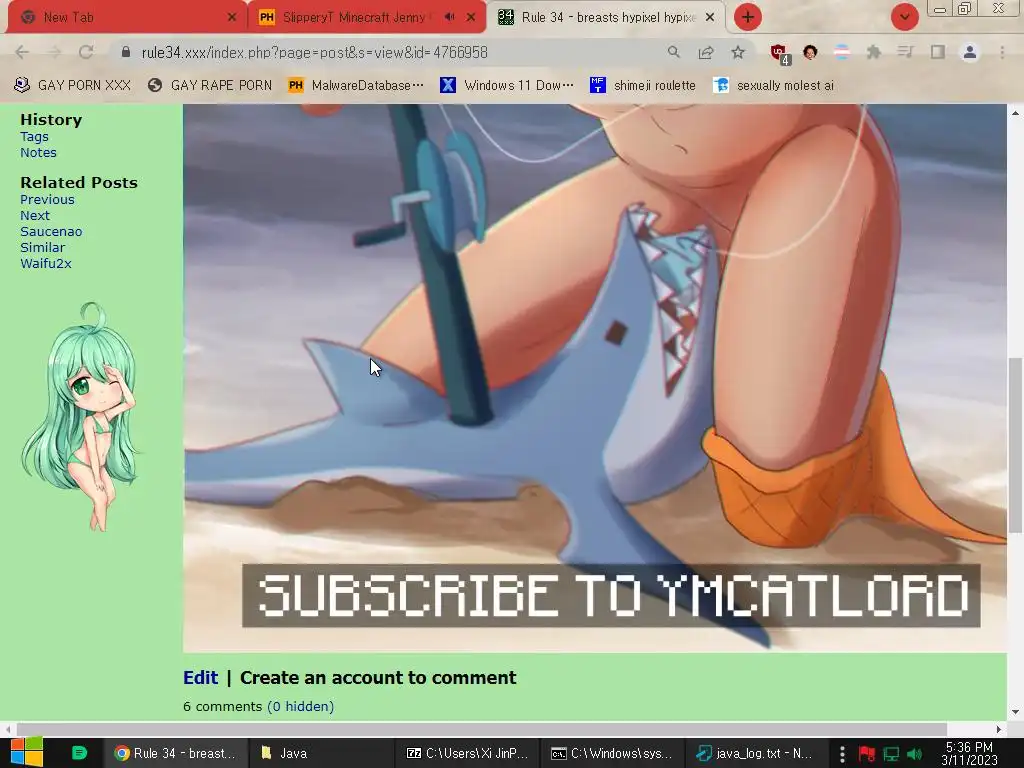The width and height of the screenshot is (1024, 768).
Task: Open the volume speaker tray icon
Action: (914, 754)
